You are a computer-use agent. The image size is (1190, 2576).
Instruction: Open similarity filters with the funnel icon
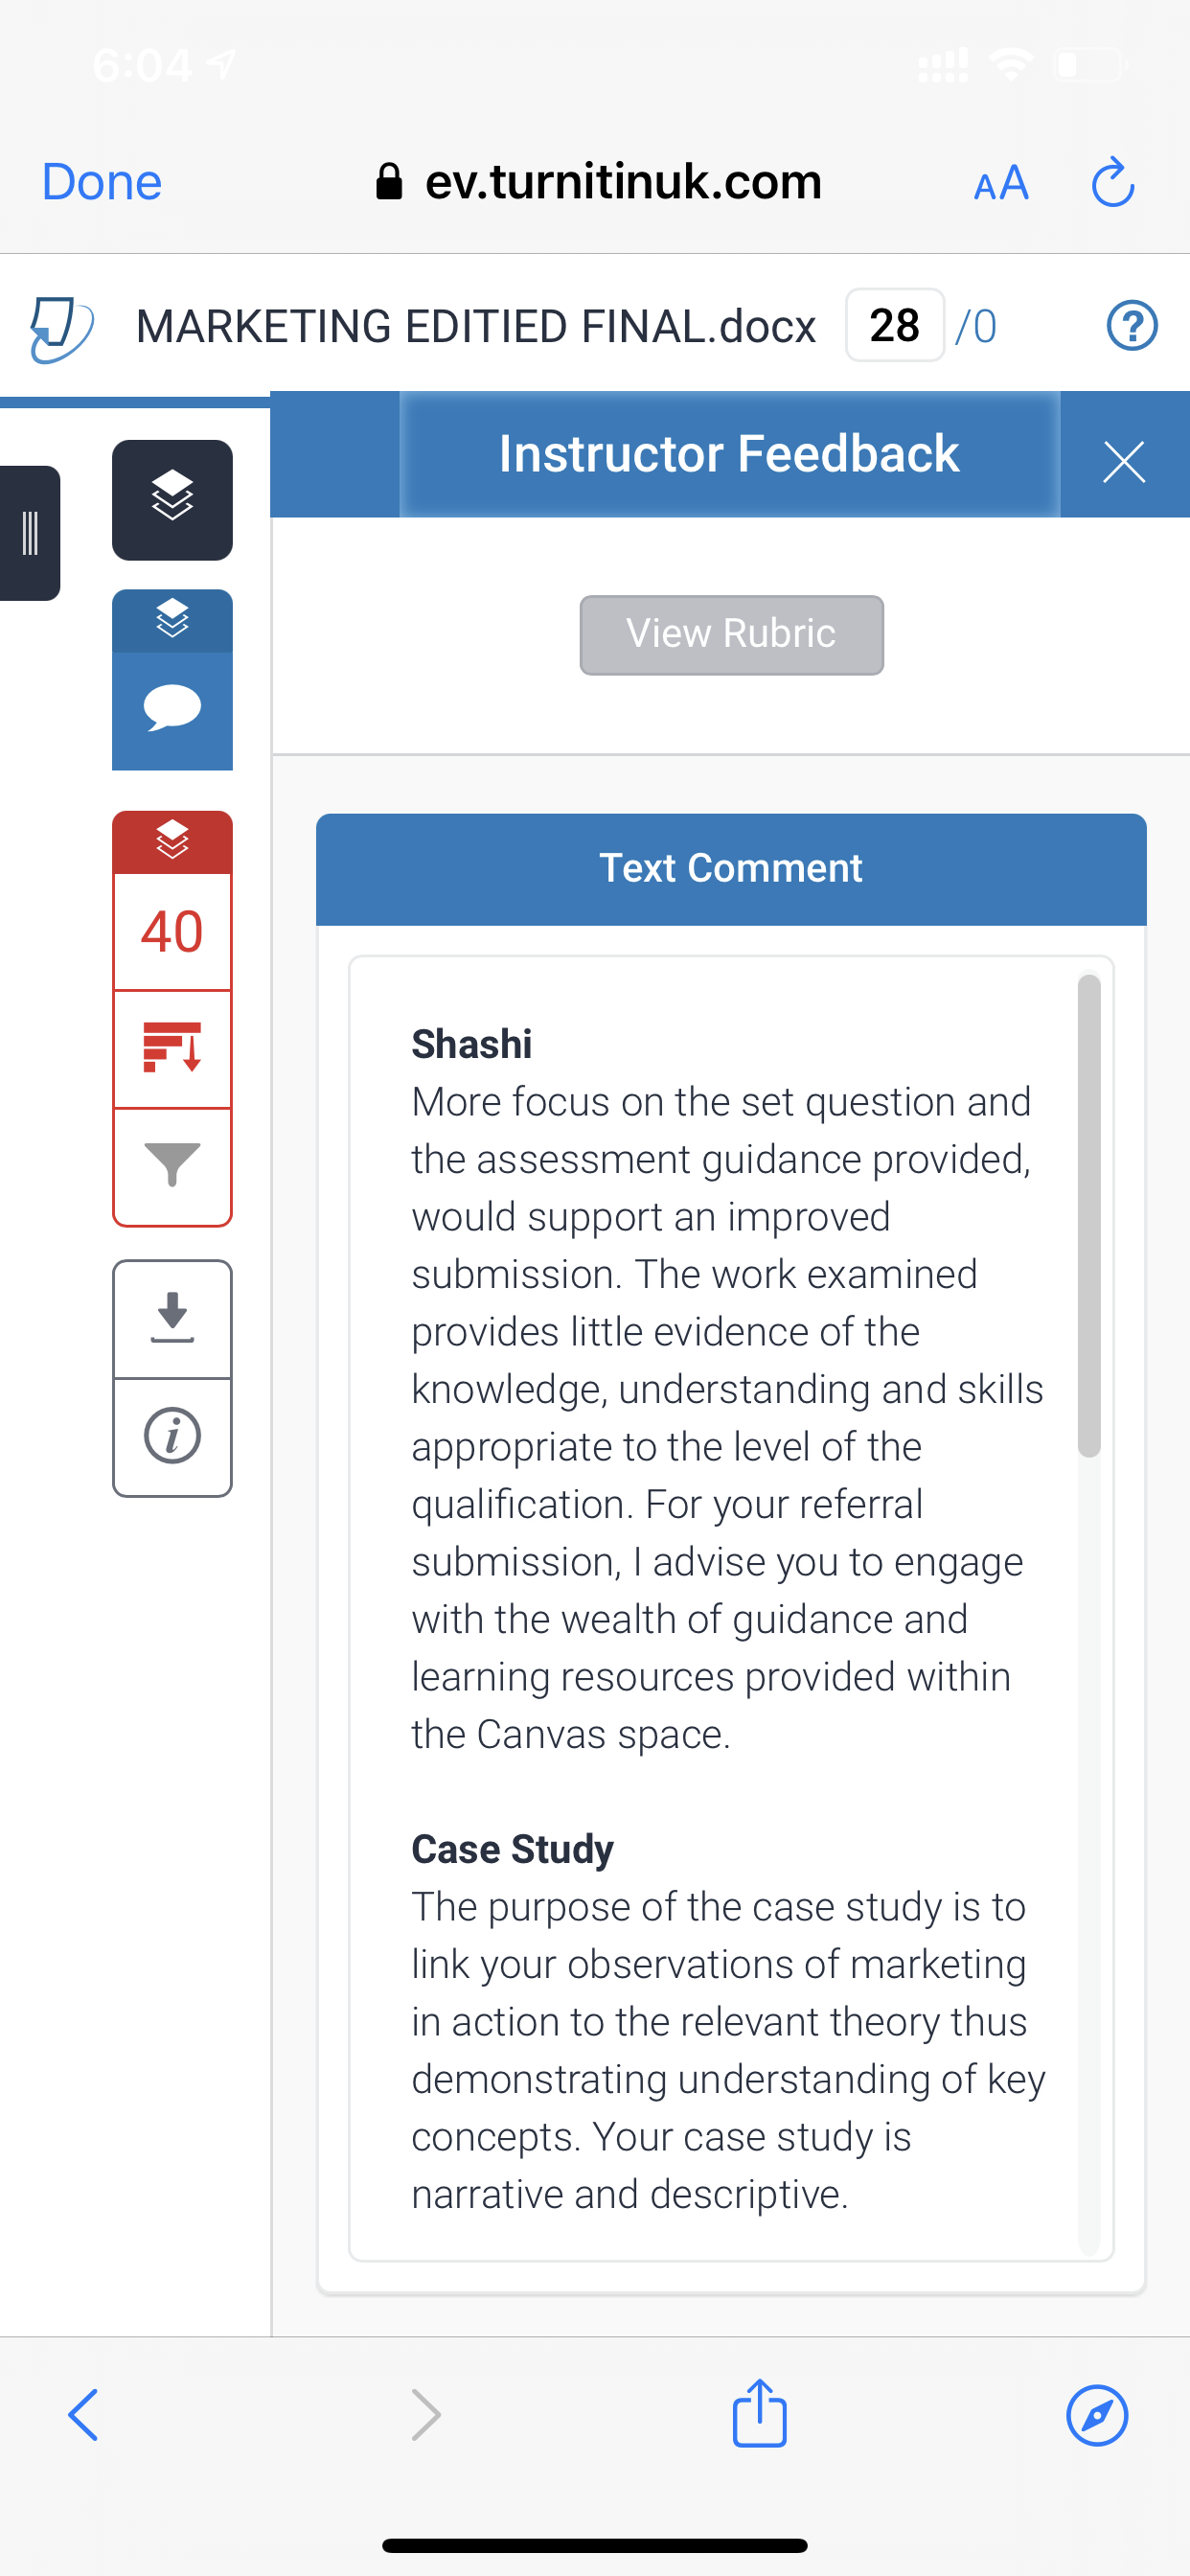click(x=172, y=1165)
